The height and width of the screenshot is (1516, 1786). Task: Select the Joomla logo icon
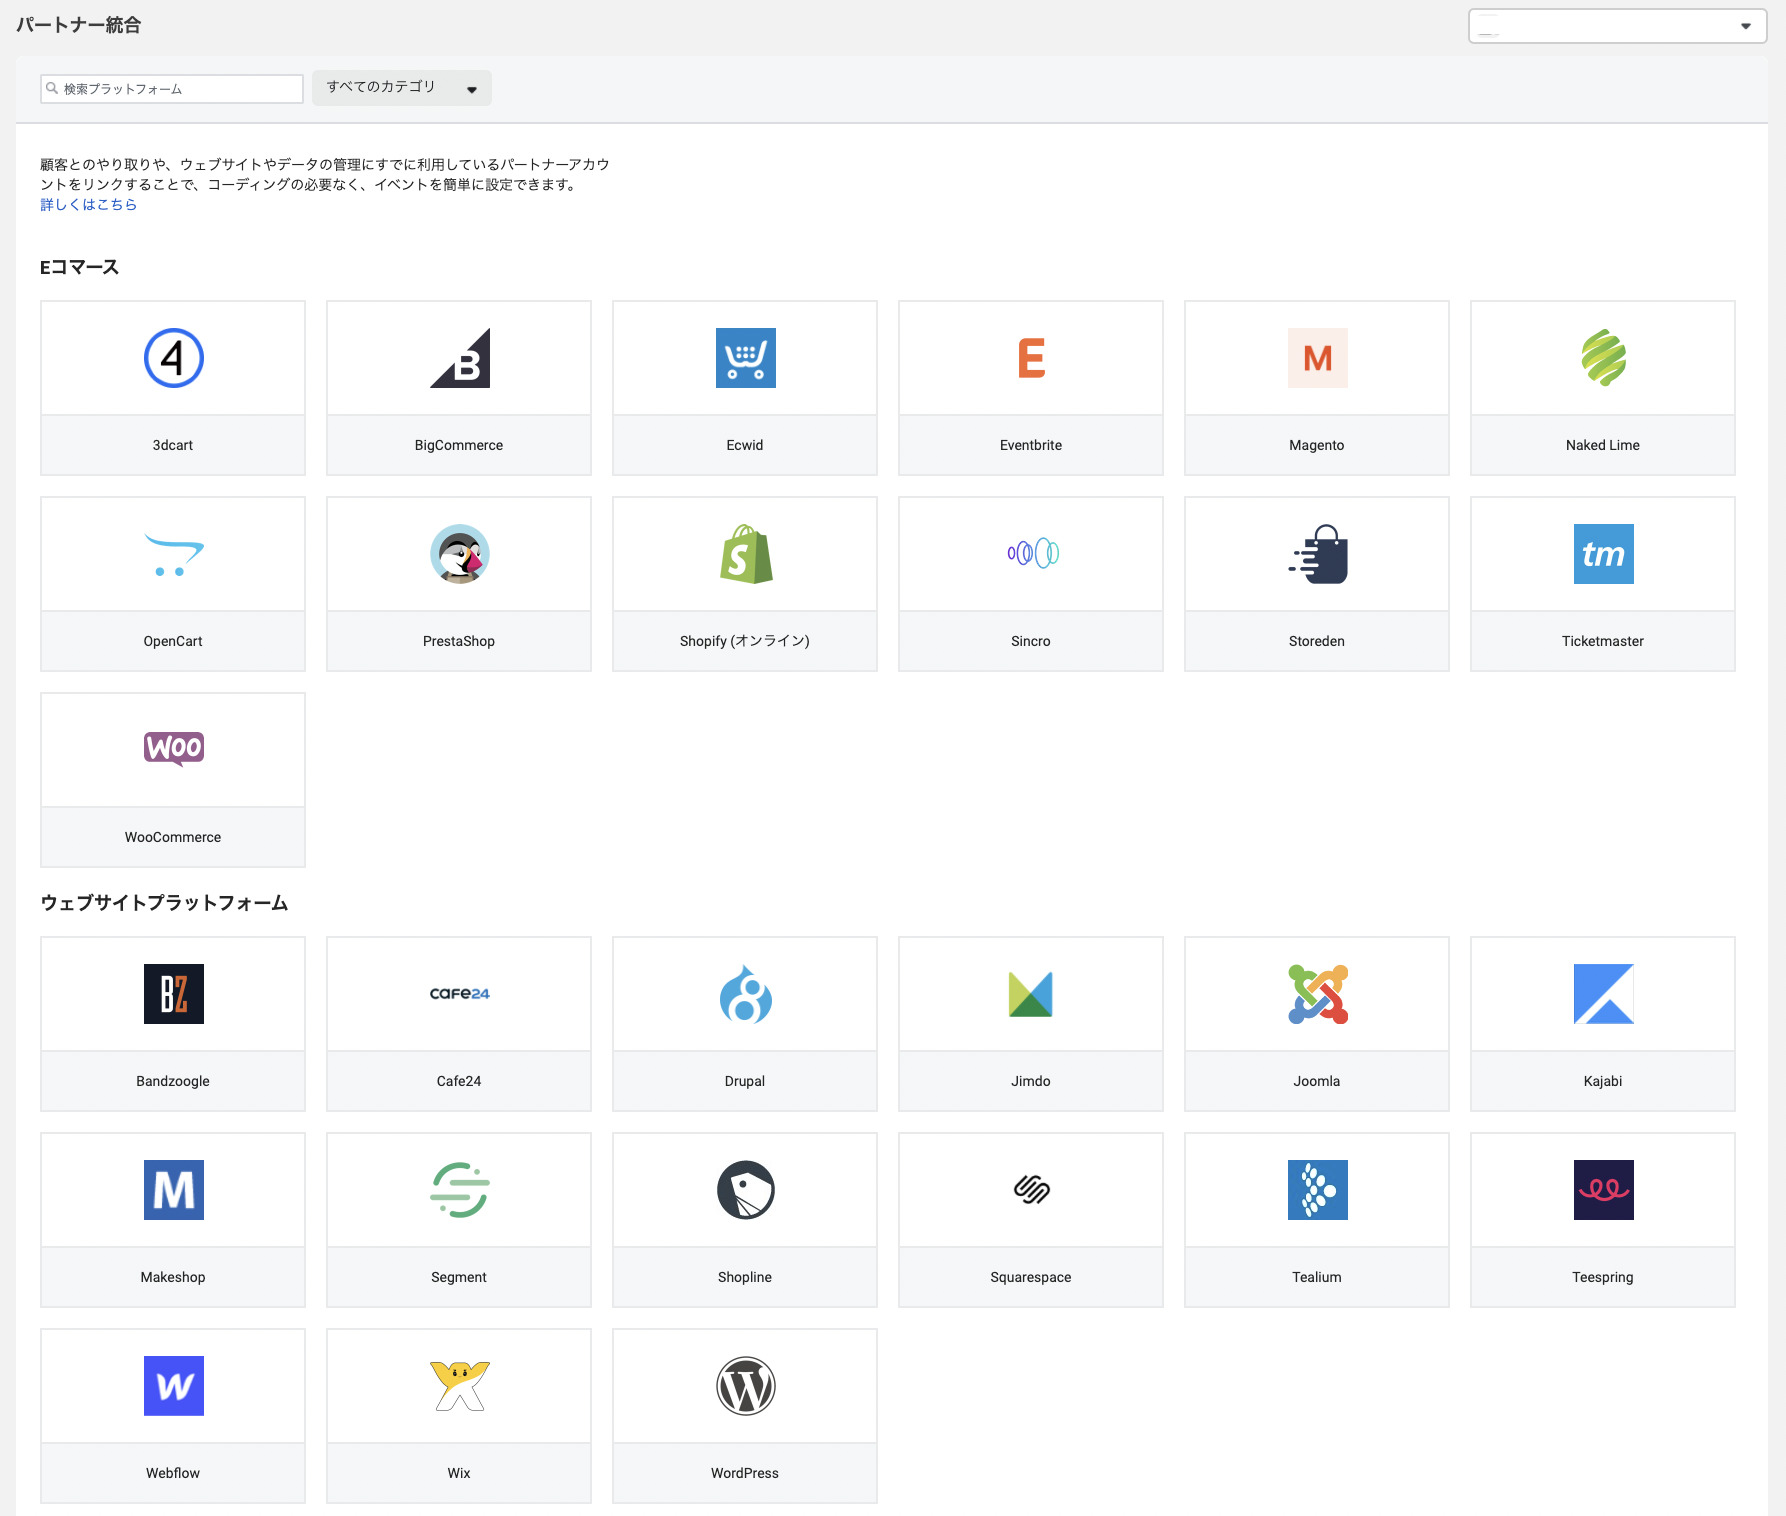(x=1317, y=994)
